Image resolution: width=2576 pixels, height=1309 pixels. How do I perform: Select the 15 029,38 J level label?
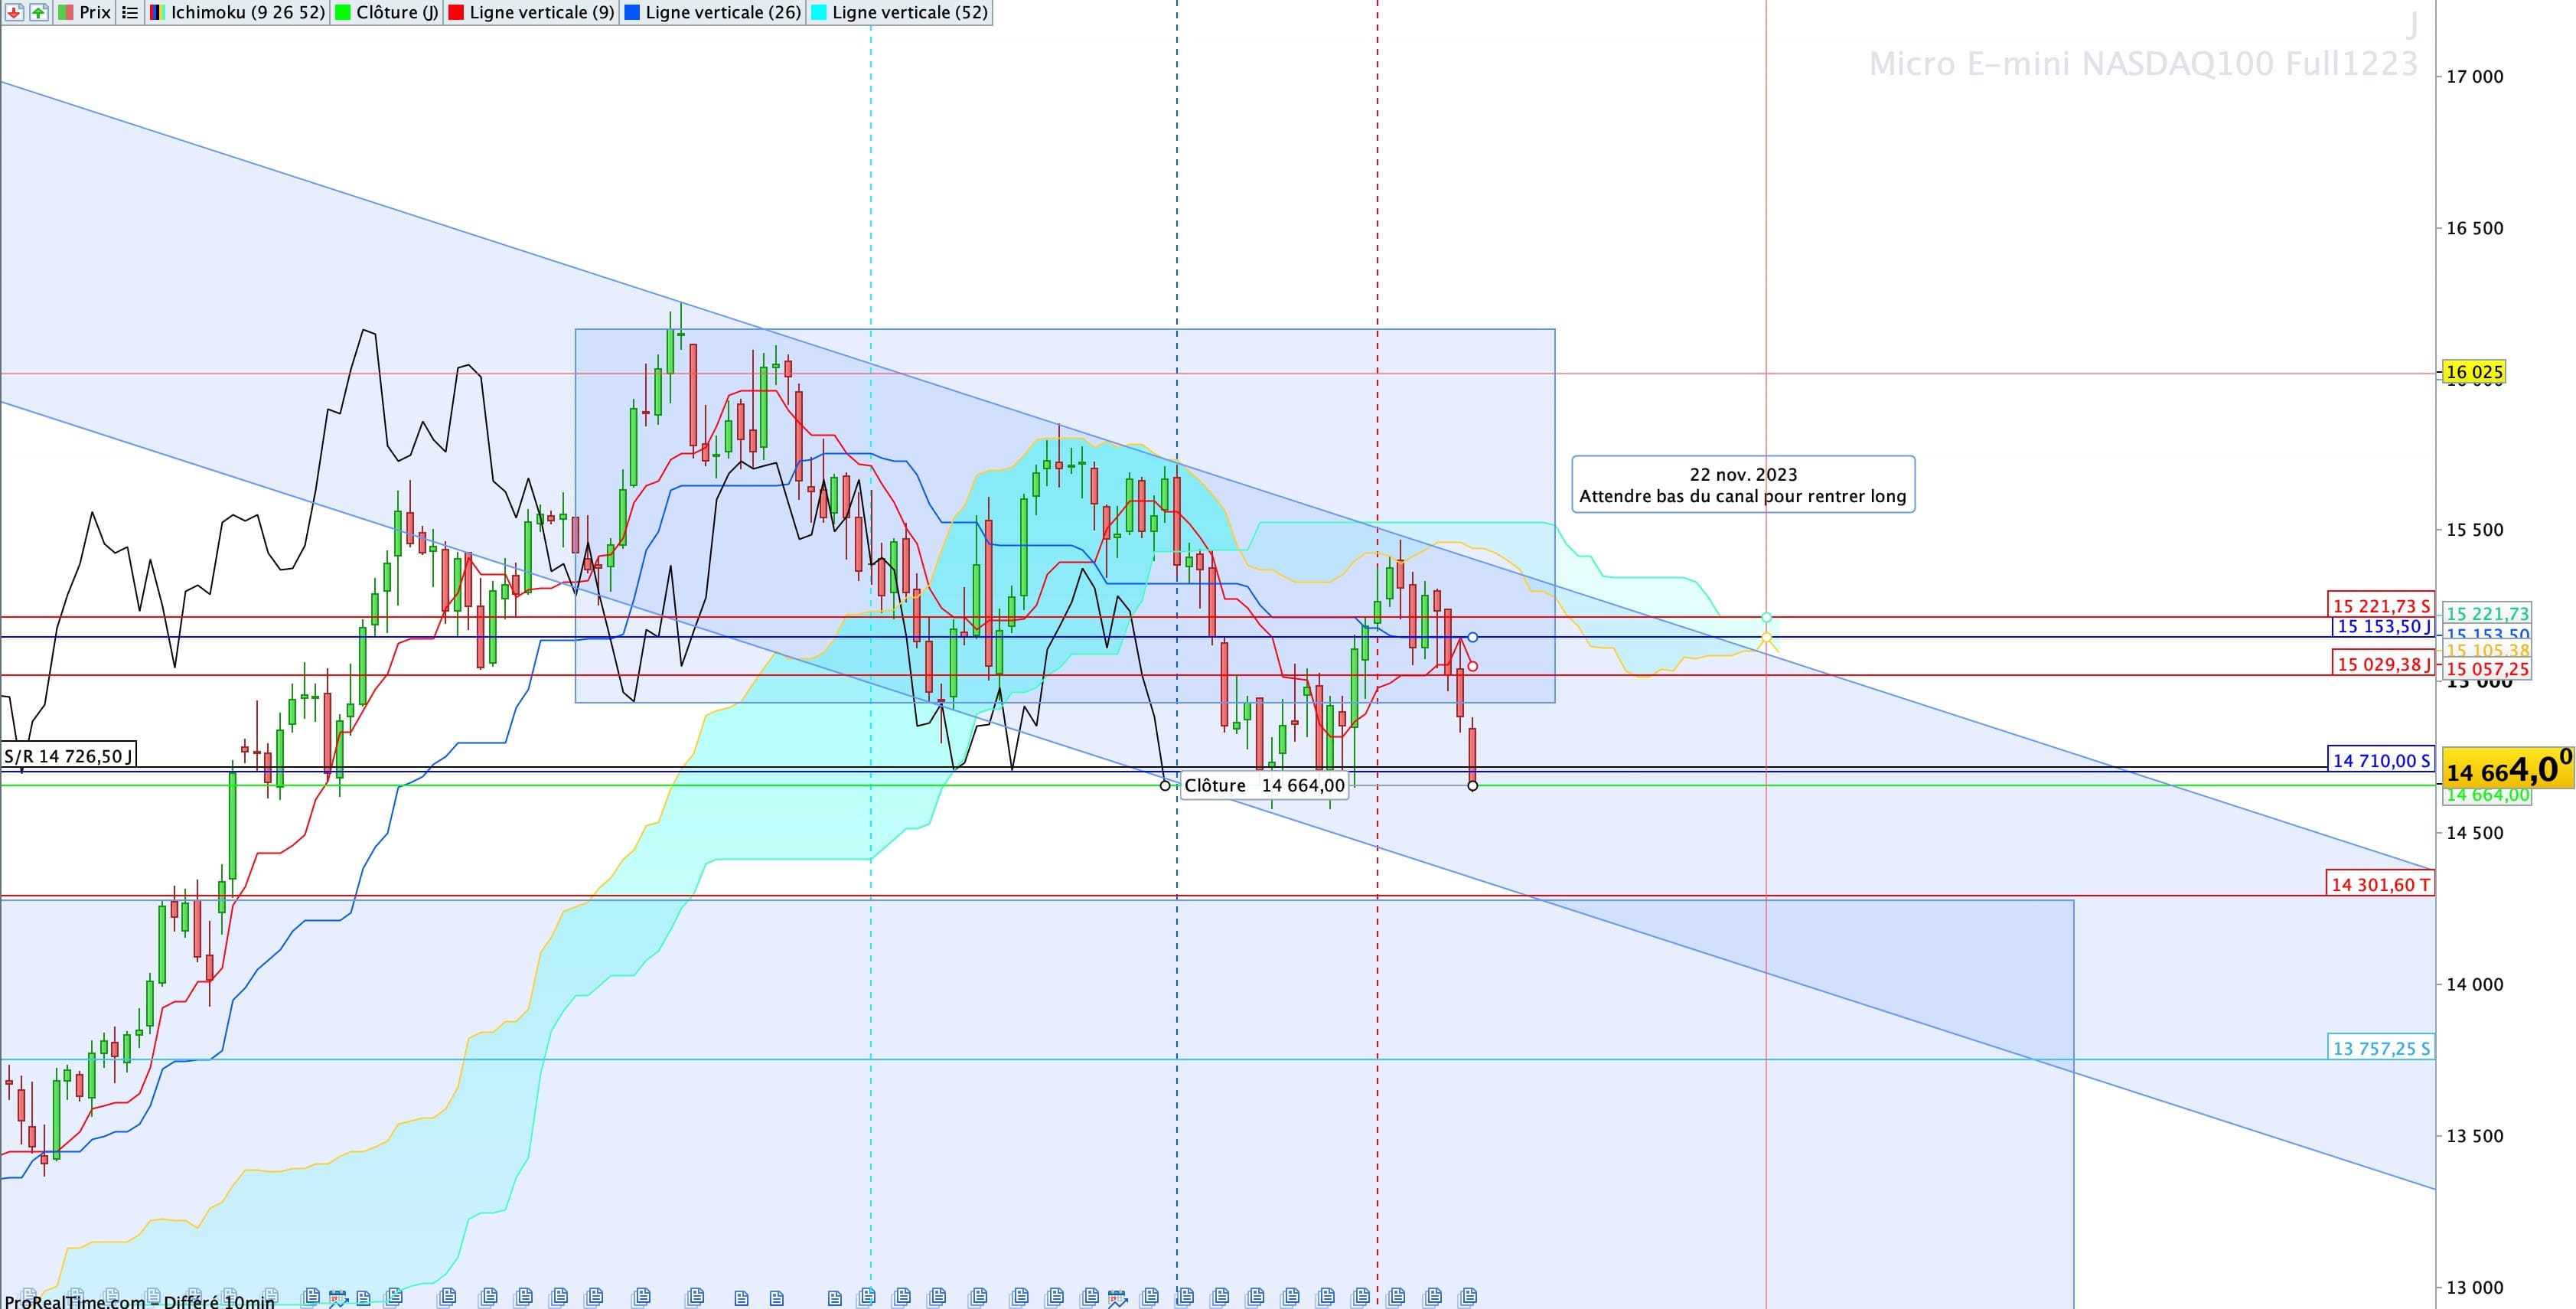pyautogui.click(x=2382, y=664)
